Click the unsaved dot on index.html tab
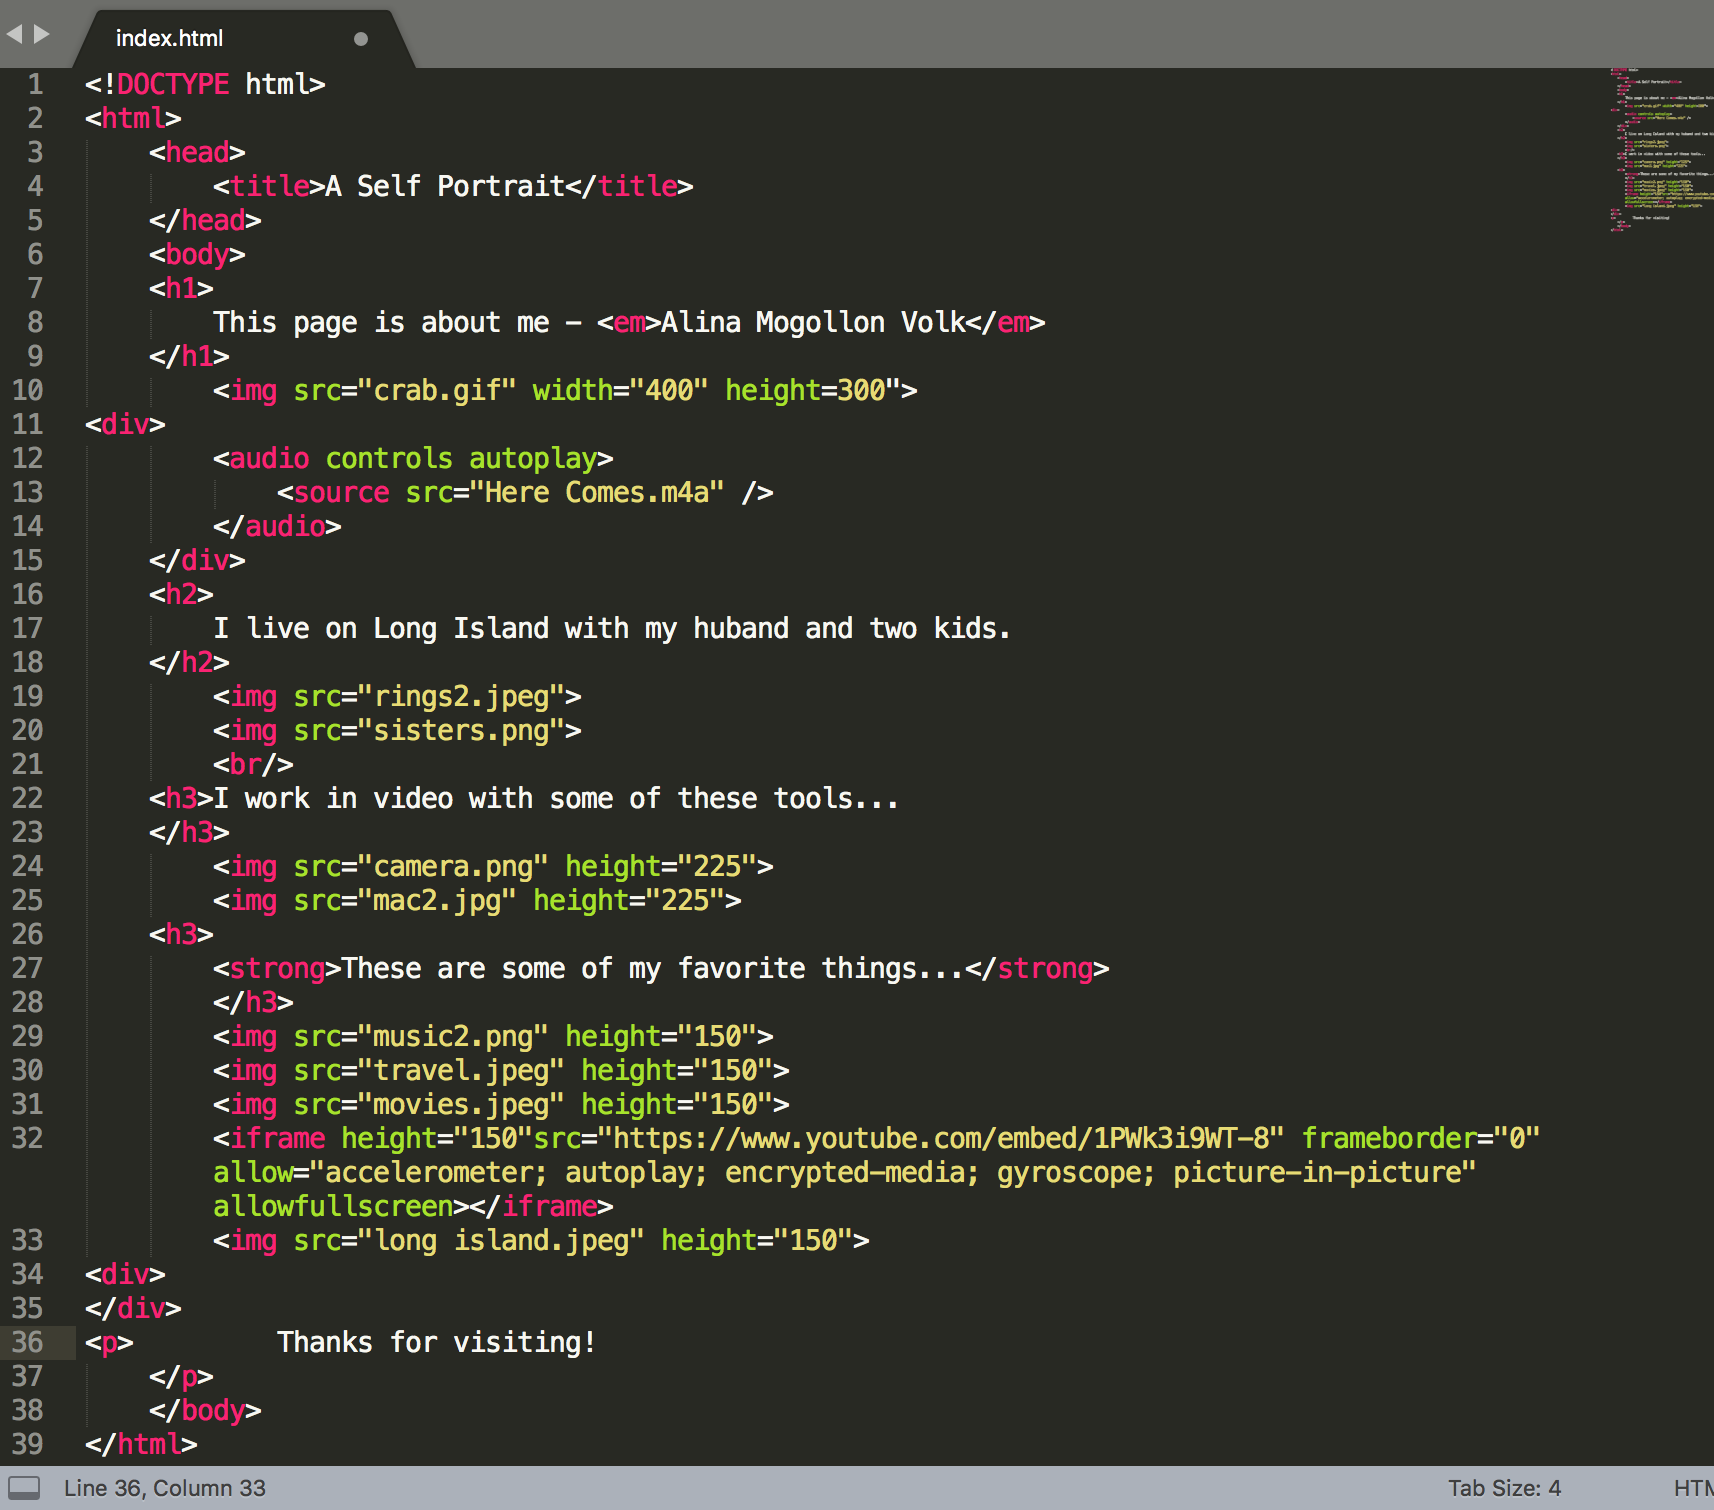The image size is (1714, 1510). 361,39
